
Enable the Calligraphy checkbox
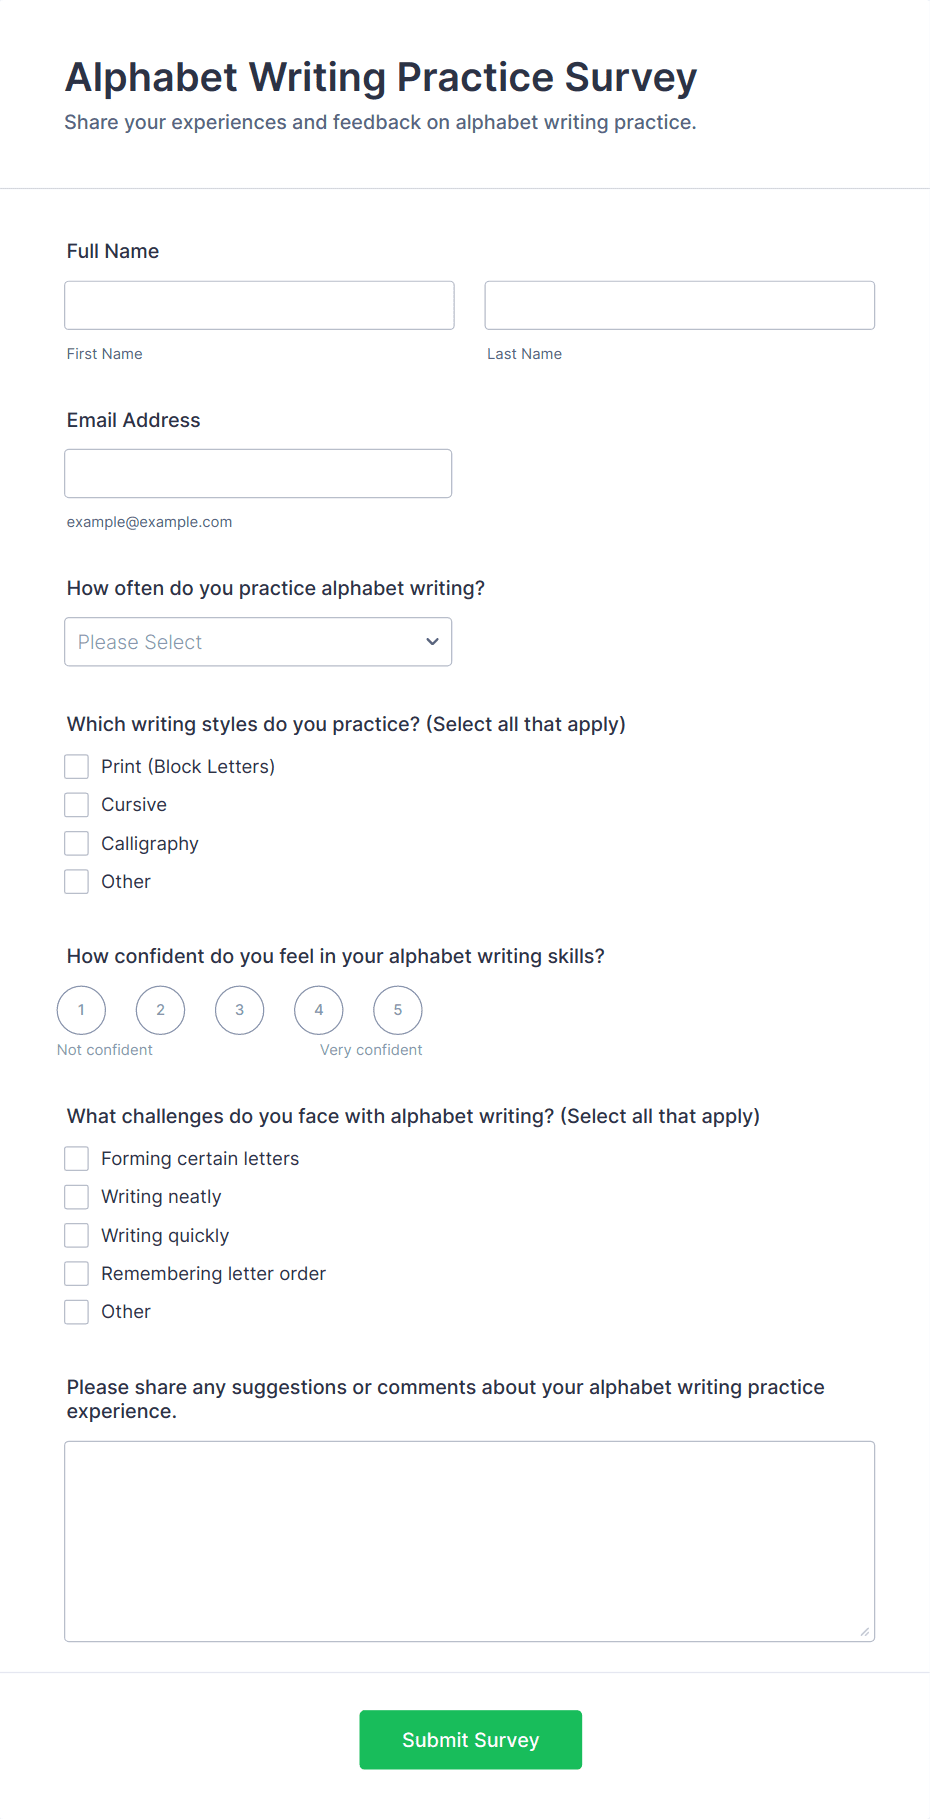coord(77,844)
